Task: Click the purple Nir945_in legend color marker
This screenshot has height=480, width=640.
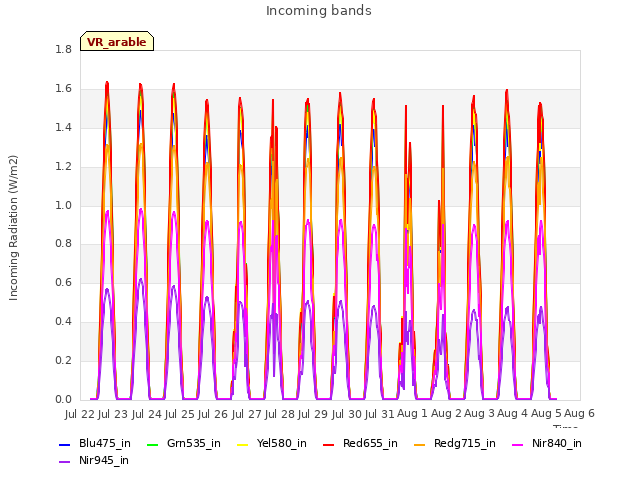Action: [64, 462]
